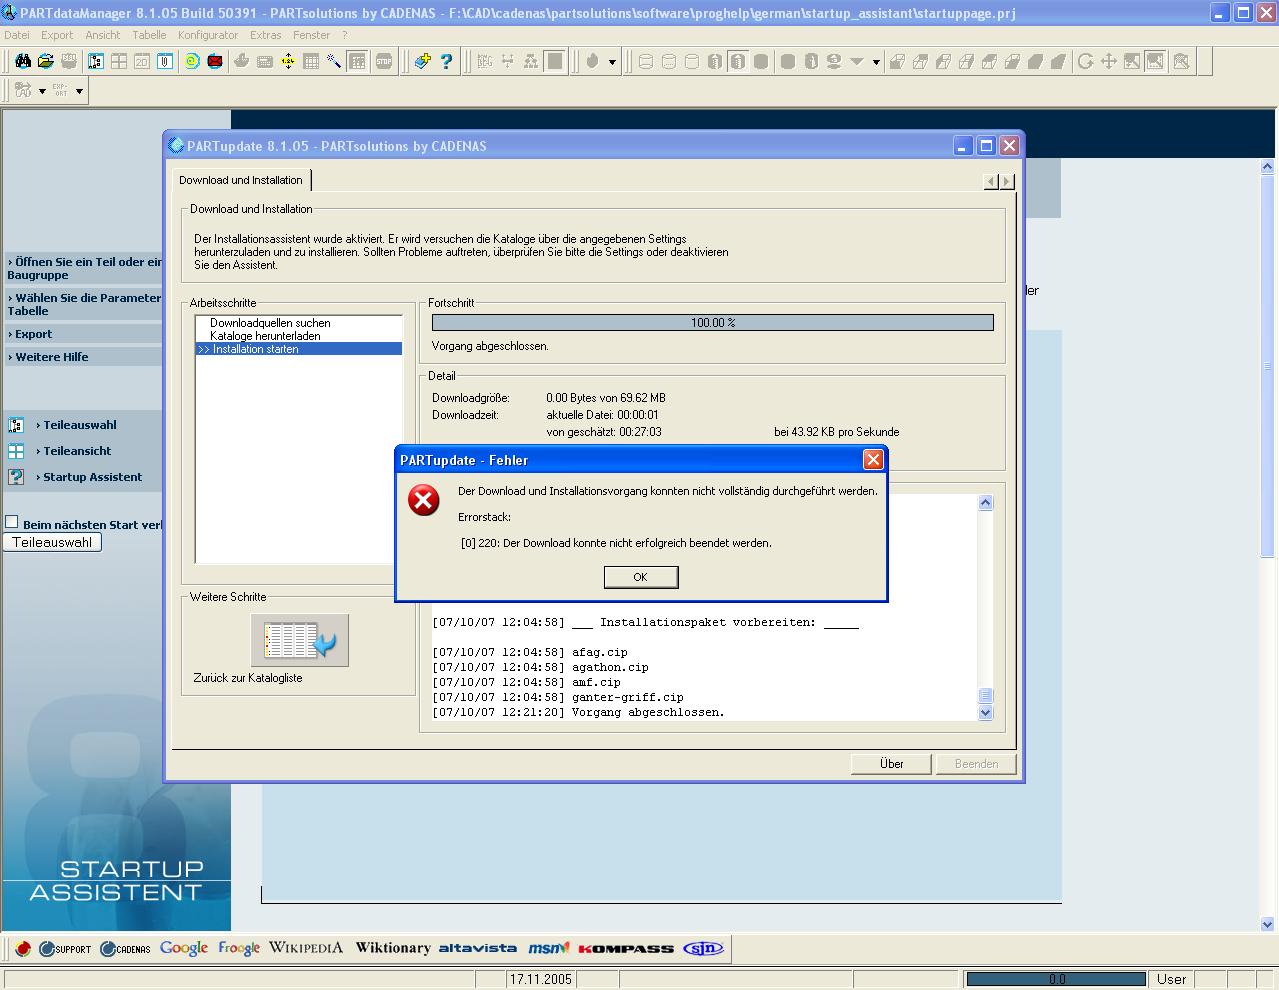1279x990 pixels.
Task: Open the Export menu
Action: click(x=57, y=35)
